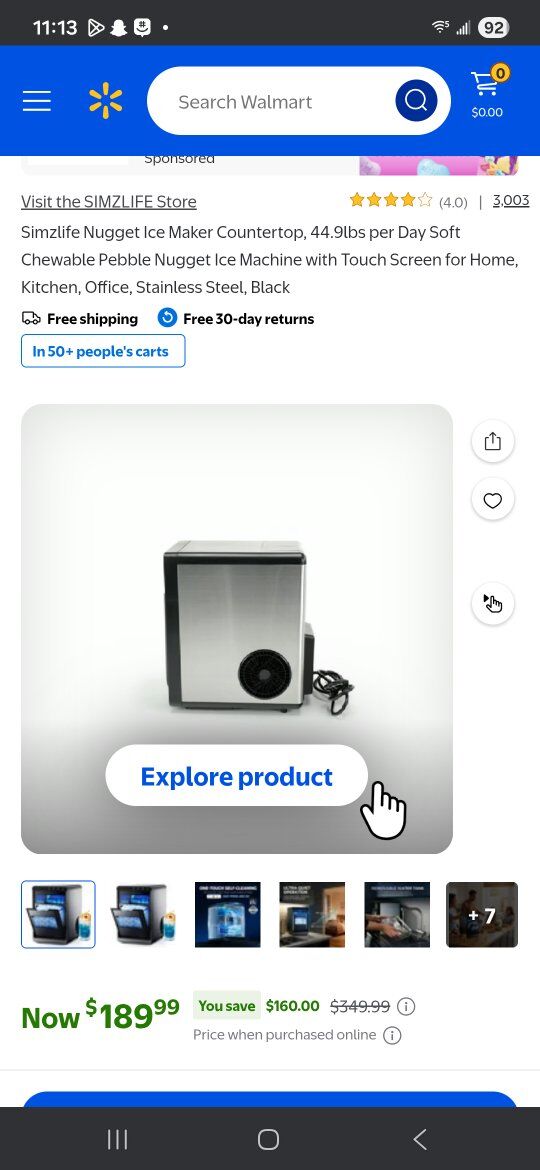Open the shopping cart showing $0.00

click(x=488, y=93)
